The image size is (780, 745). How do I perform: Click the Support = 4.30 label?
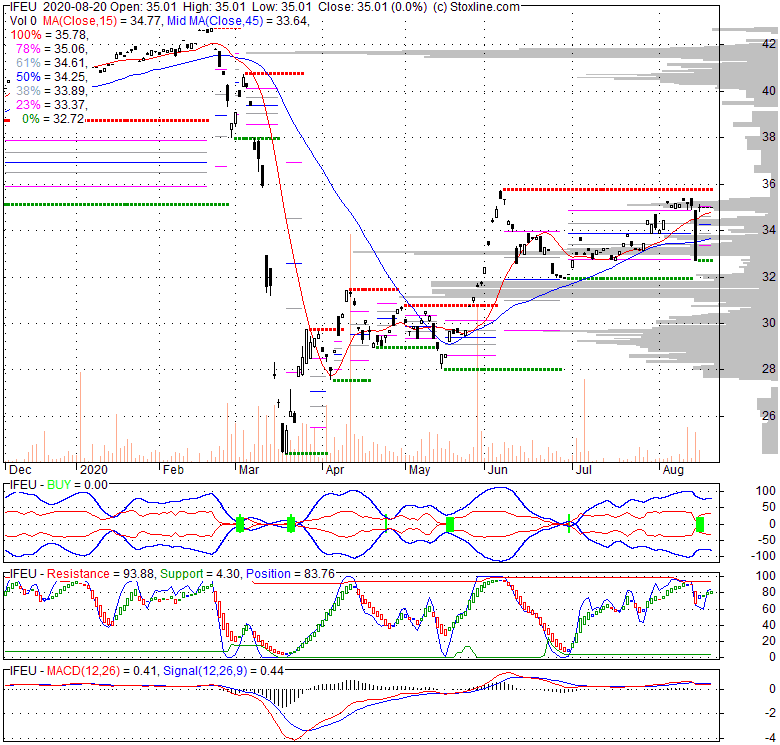point(201,574)
